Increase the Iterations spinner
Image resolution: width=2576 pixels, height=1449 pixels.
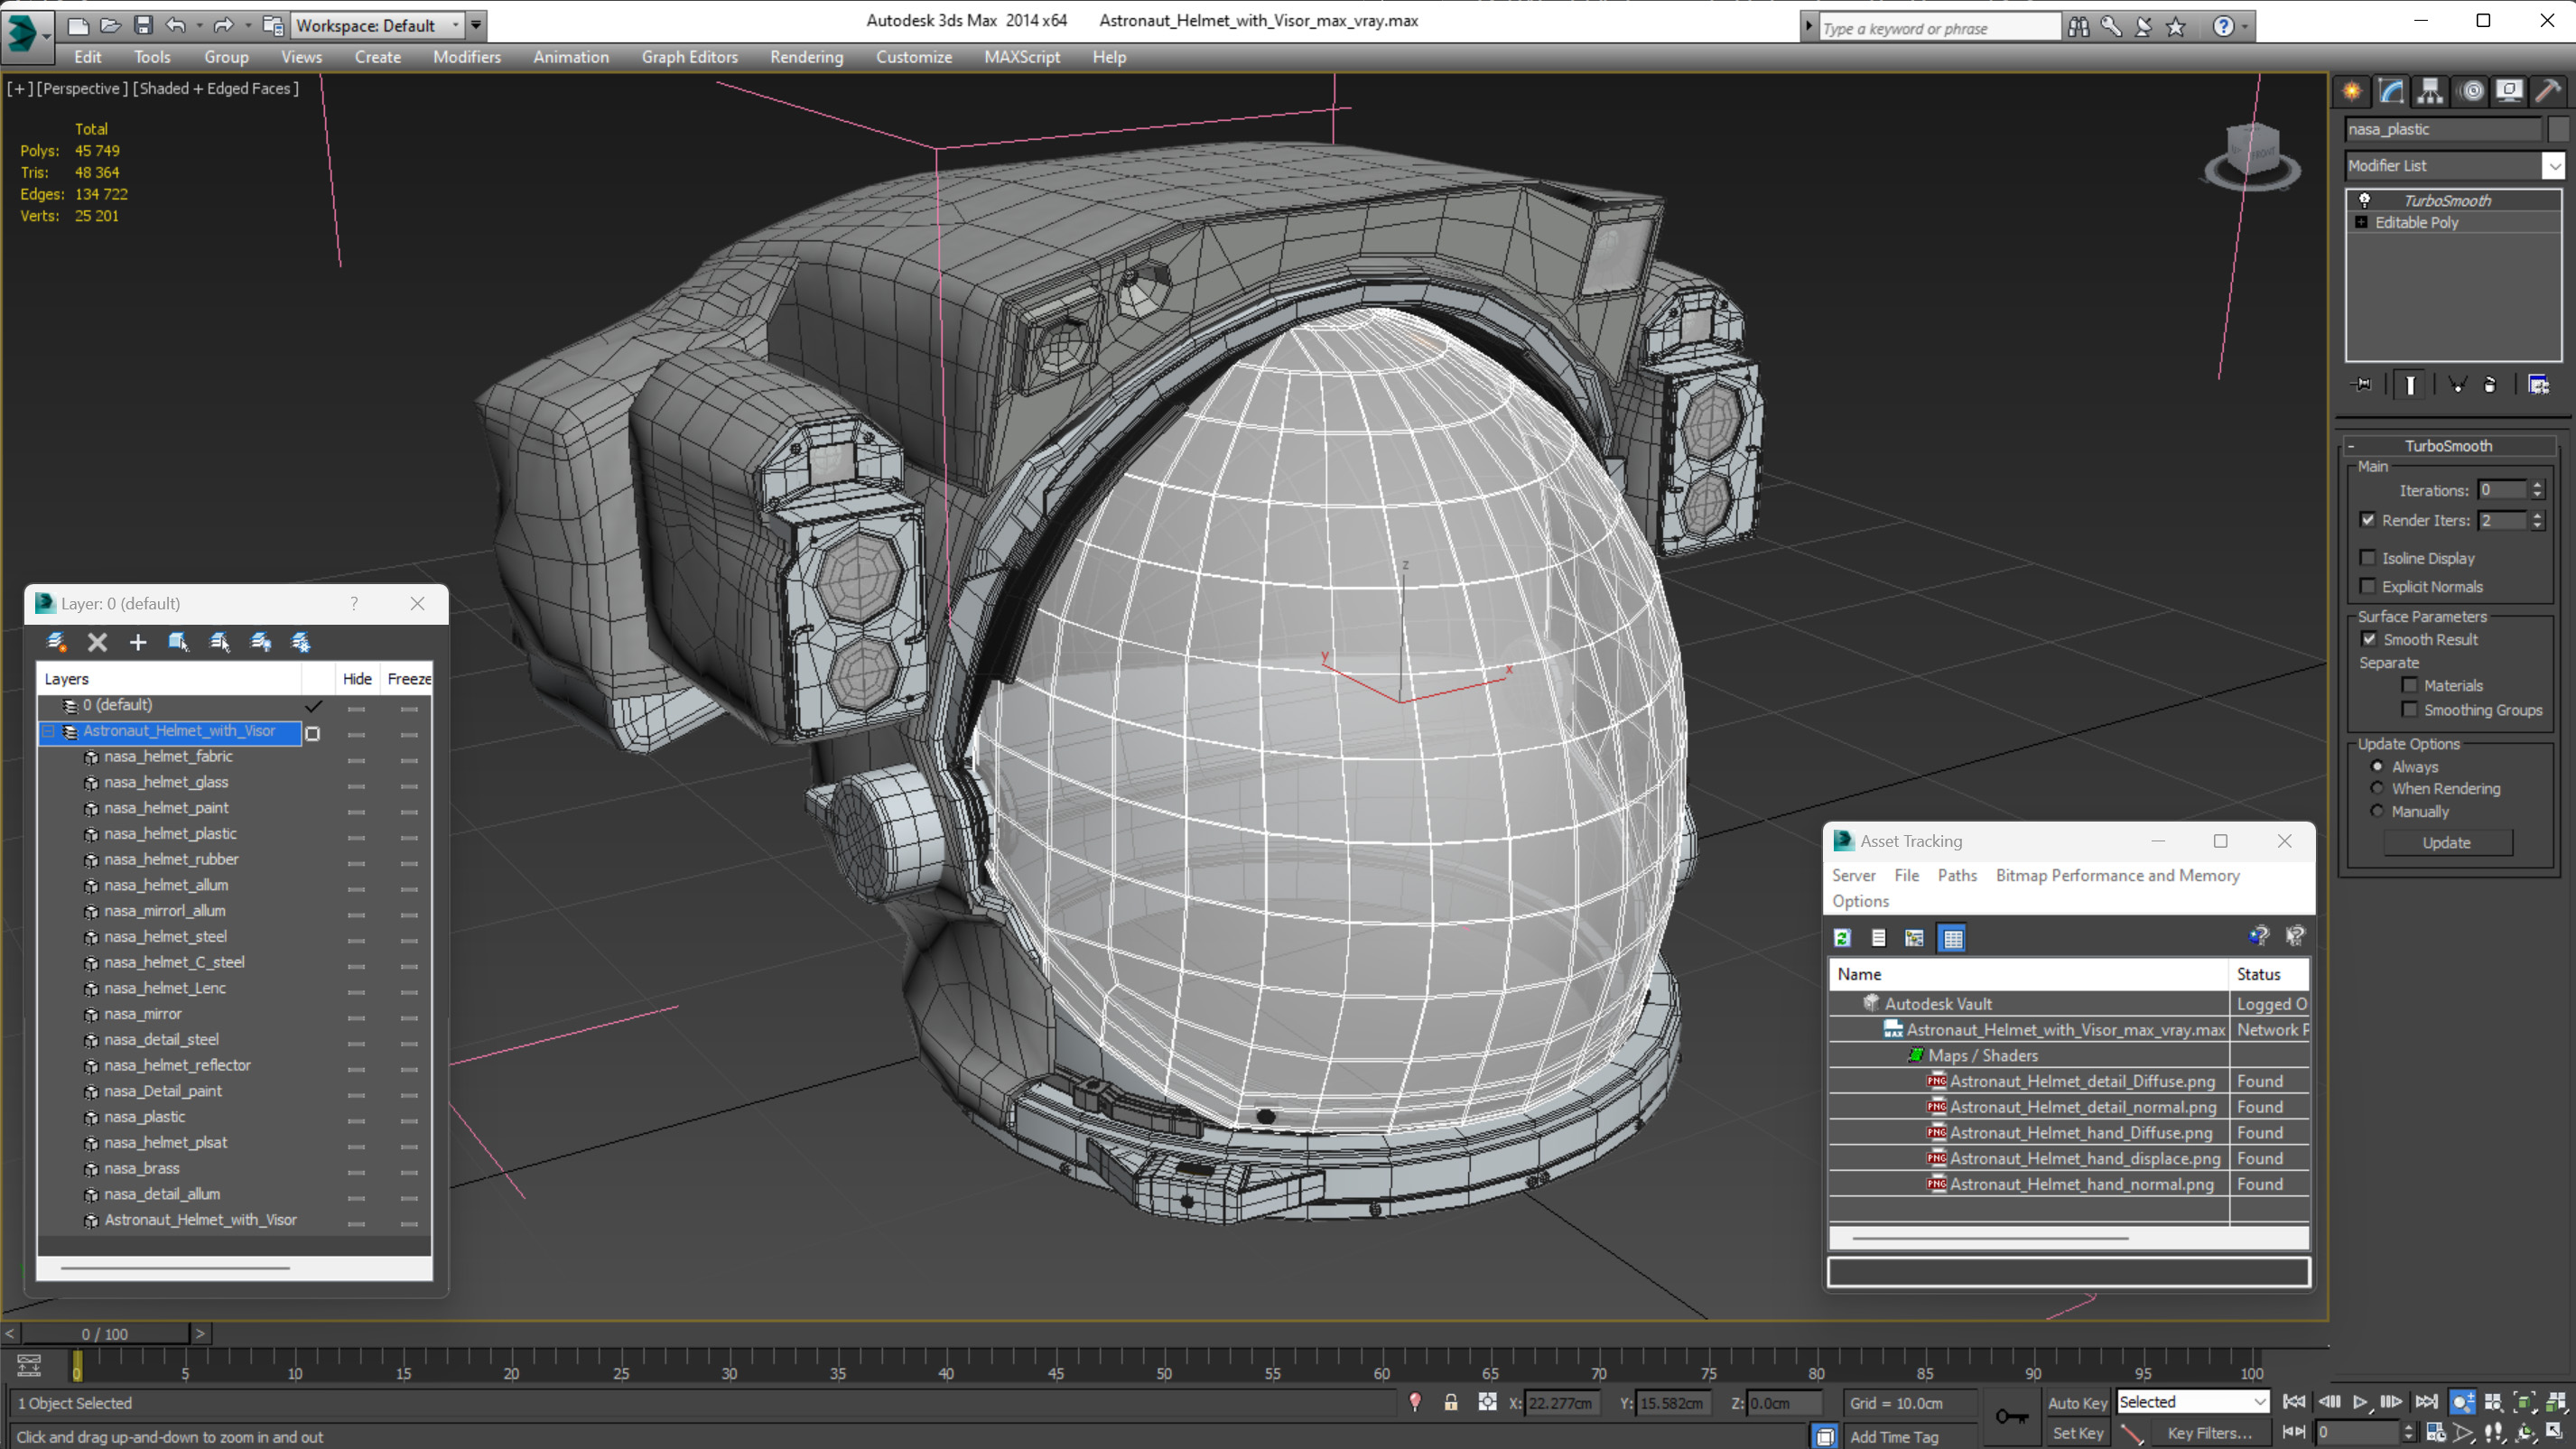click(2537, 485)
